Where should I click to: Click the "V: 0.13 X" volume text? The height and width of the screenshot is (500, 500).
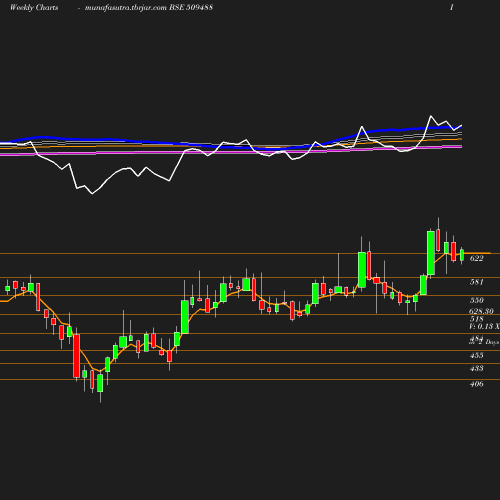(484, 326)
